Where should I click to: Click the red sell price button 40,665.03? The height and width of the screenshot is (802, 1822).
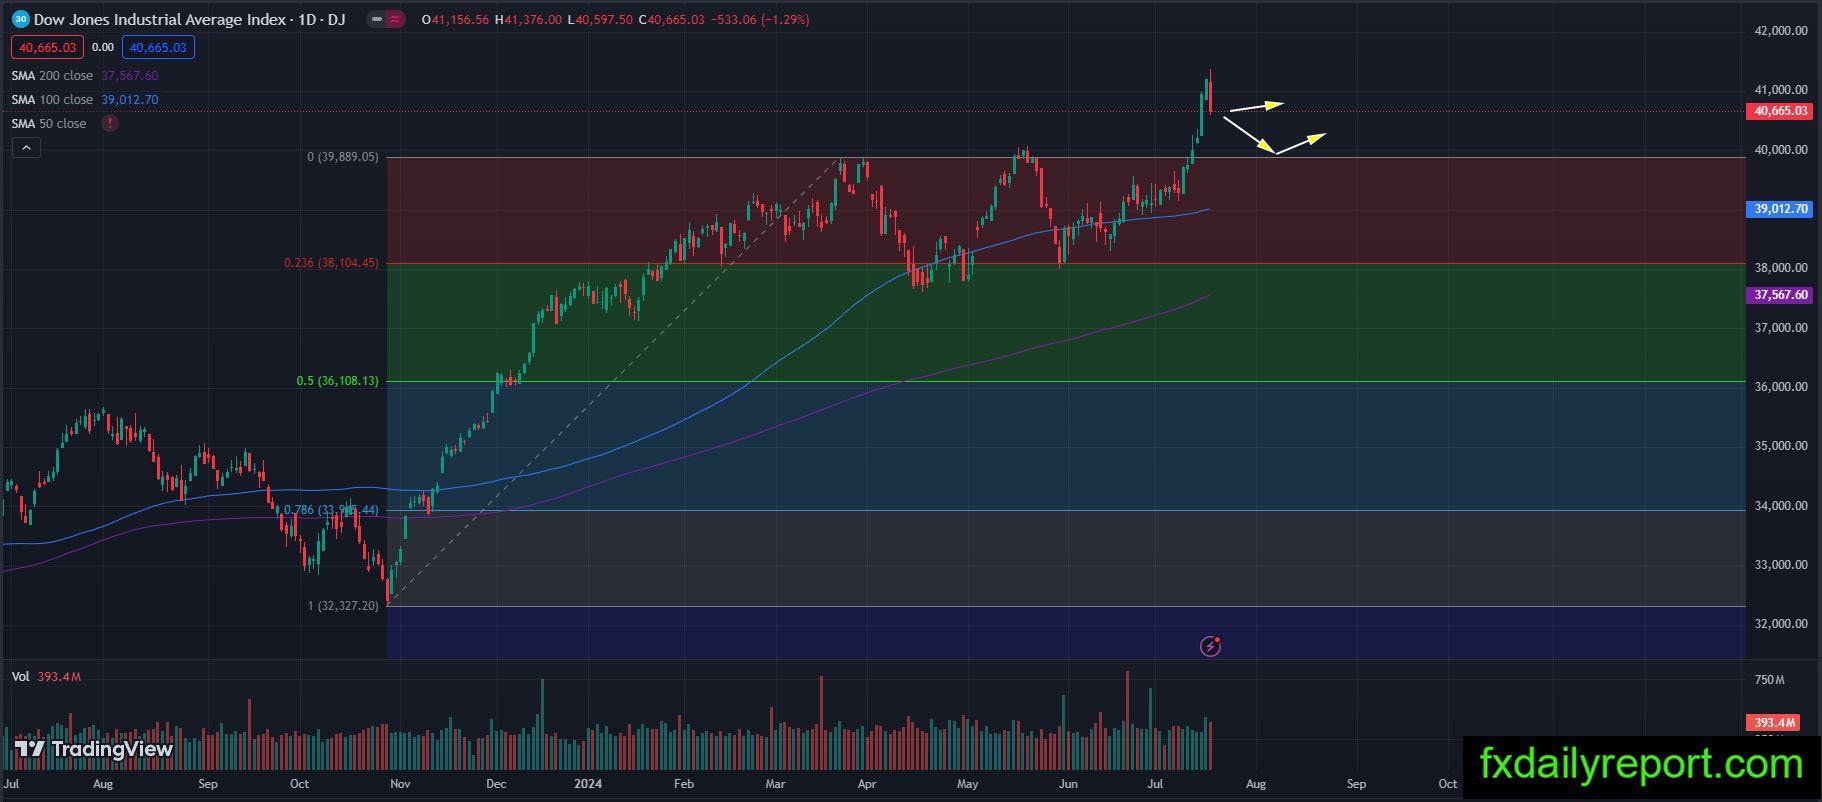tap(48, 47)
